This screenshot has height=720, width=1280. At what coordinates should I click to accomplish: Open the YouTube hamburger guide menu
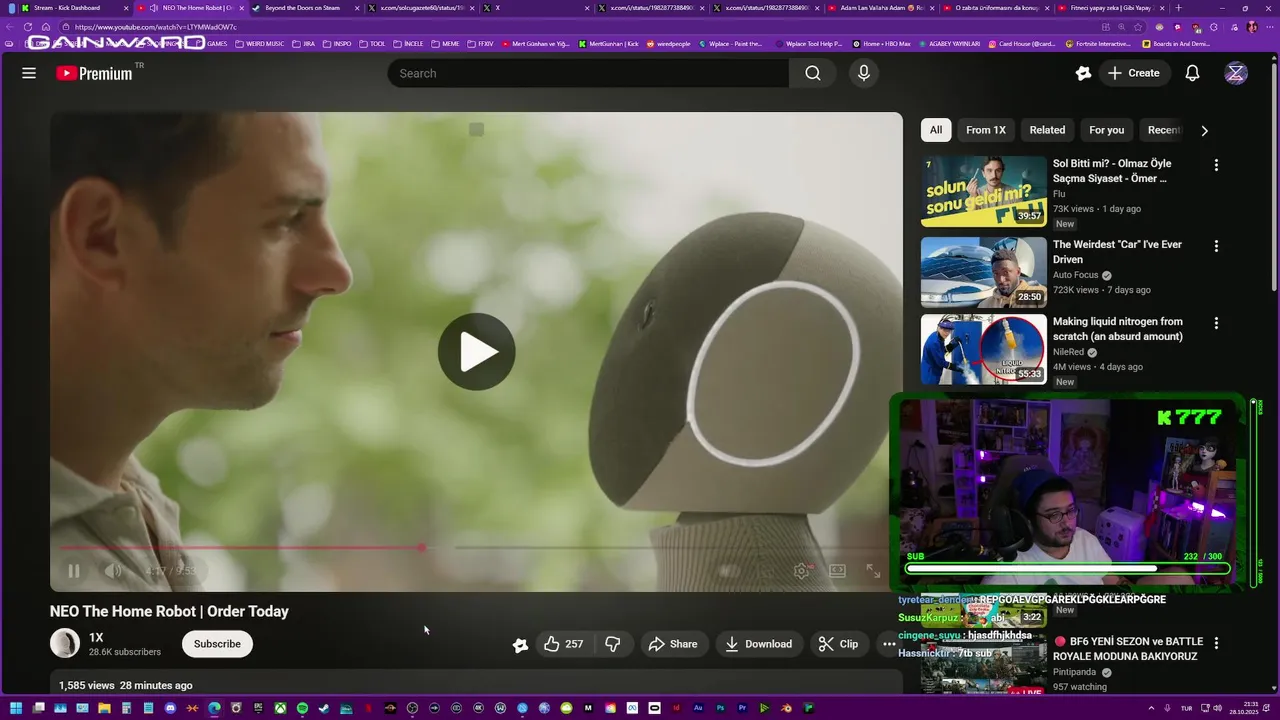(29, 73)
